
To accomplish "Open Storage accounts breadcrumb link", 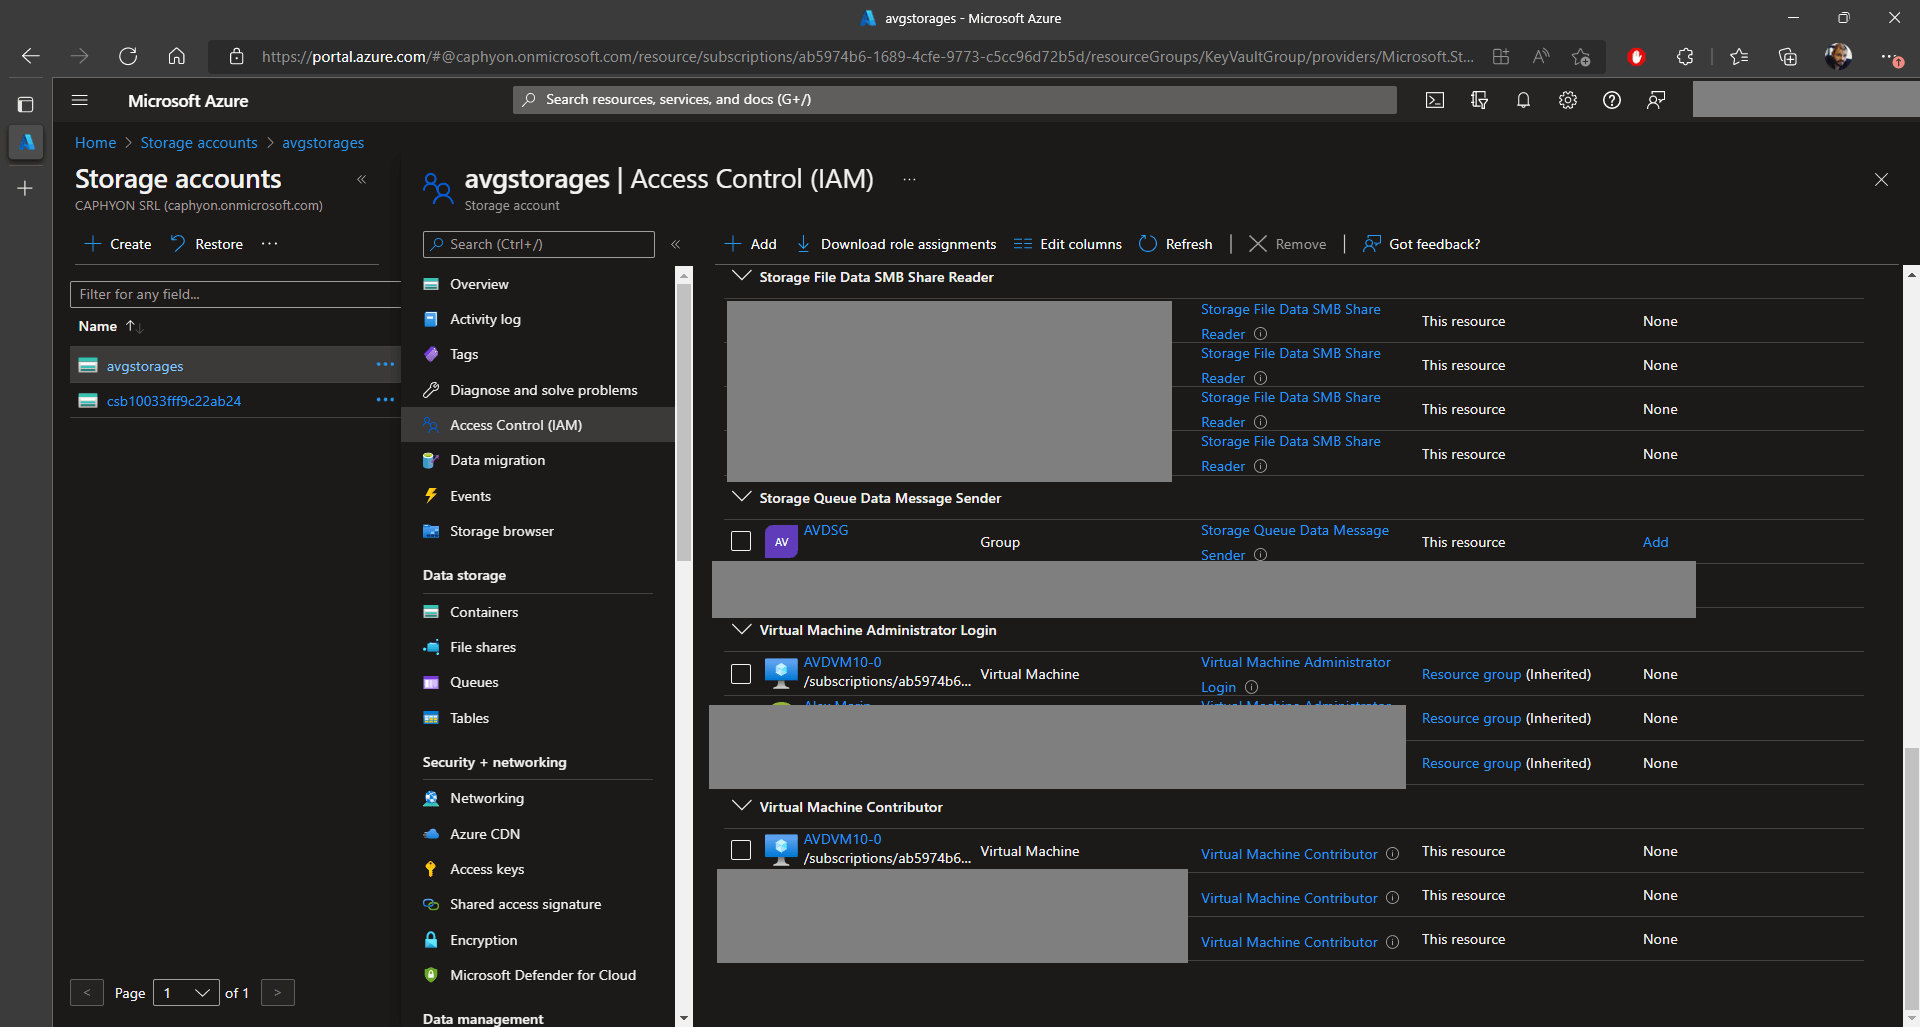I will [199, 143].
